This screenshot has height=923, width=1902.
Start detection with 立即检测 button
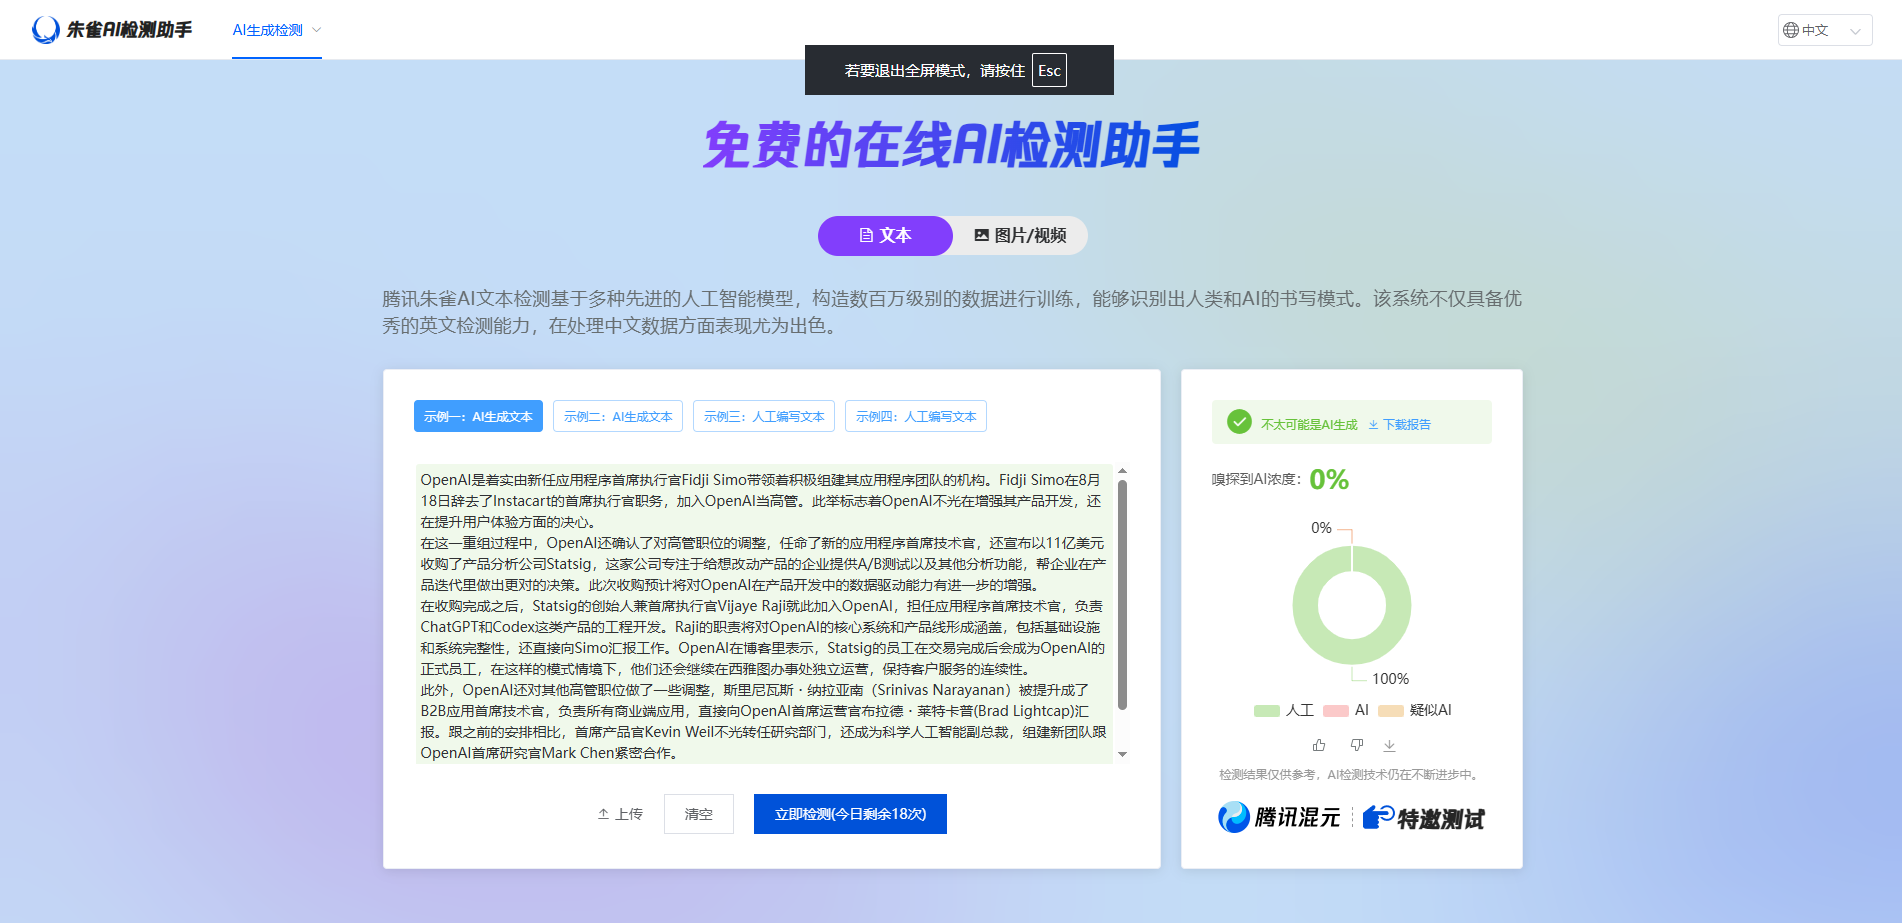(850, 814)
